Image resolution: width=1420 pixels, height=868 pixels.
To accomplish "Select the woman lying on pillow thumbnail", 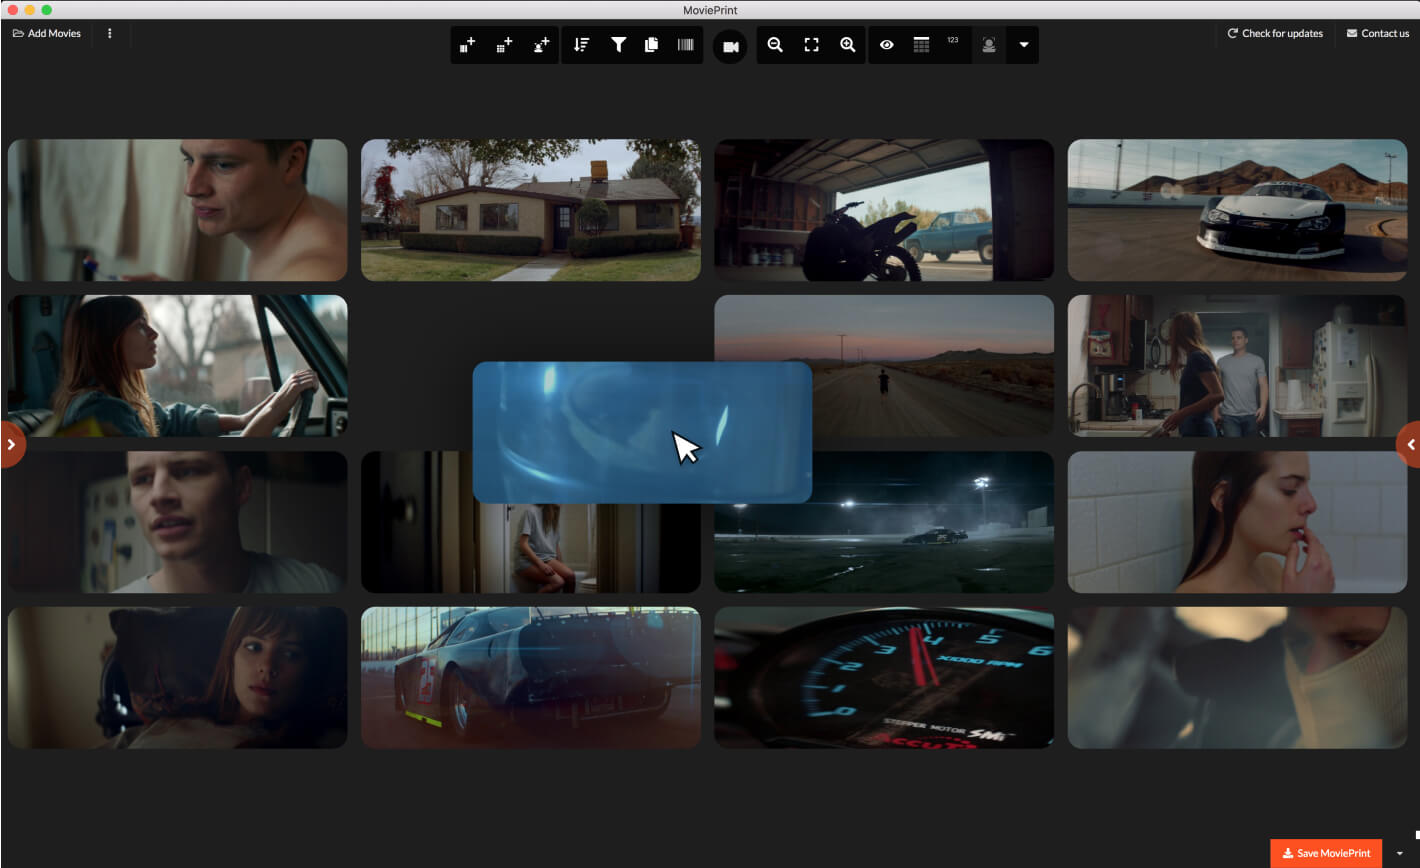I will click(178, 678).
